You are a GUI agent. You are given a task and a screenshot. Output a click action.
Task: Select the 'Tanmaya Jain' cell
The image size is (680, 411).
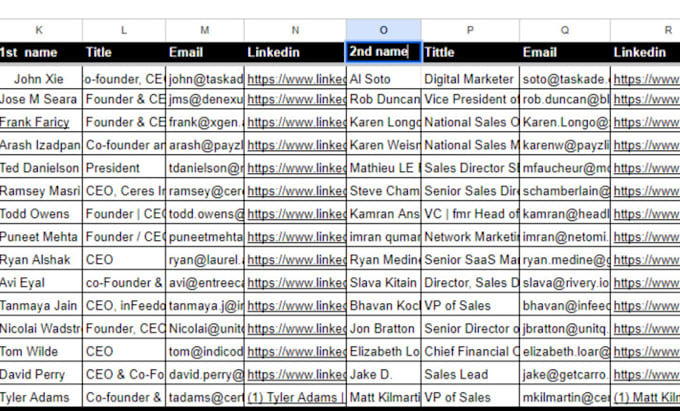point(40,306)
